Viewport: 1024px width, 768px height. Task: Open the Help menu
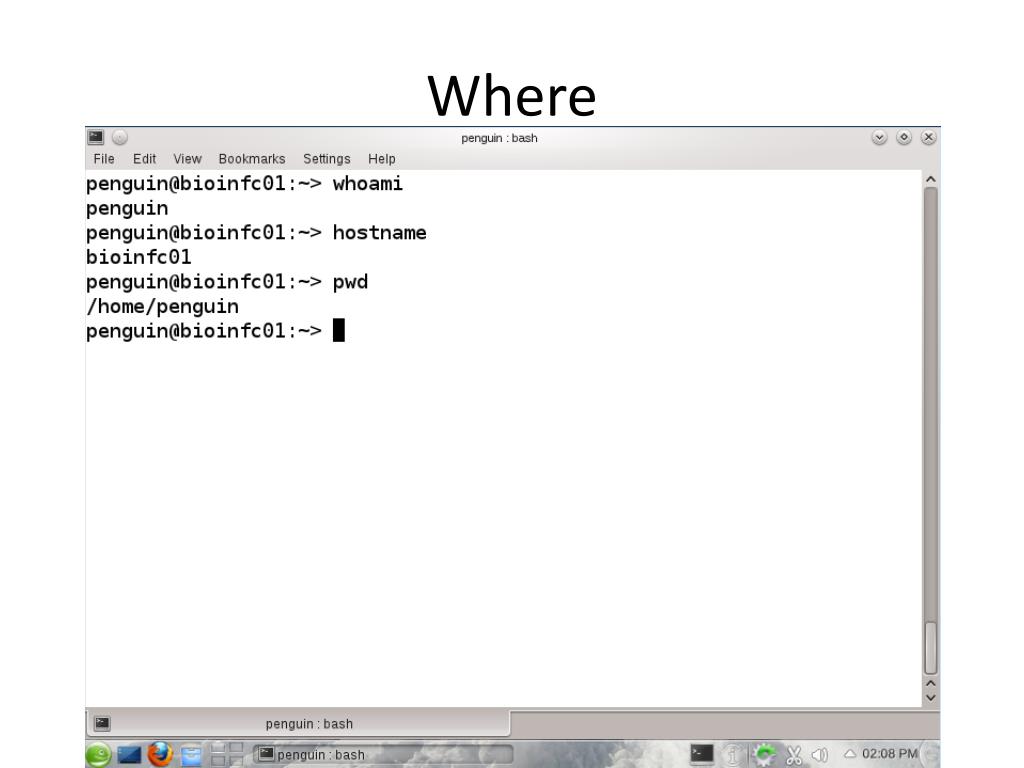(x=381, y=159)
